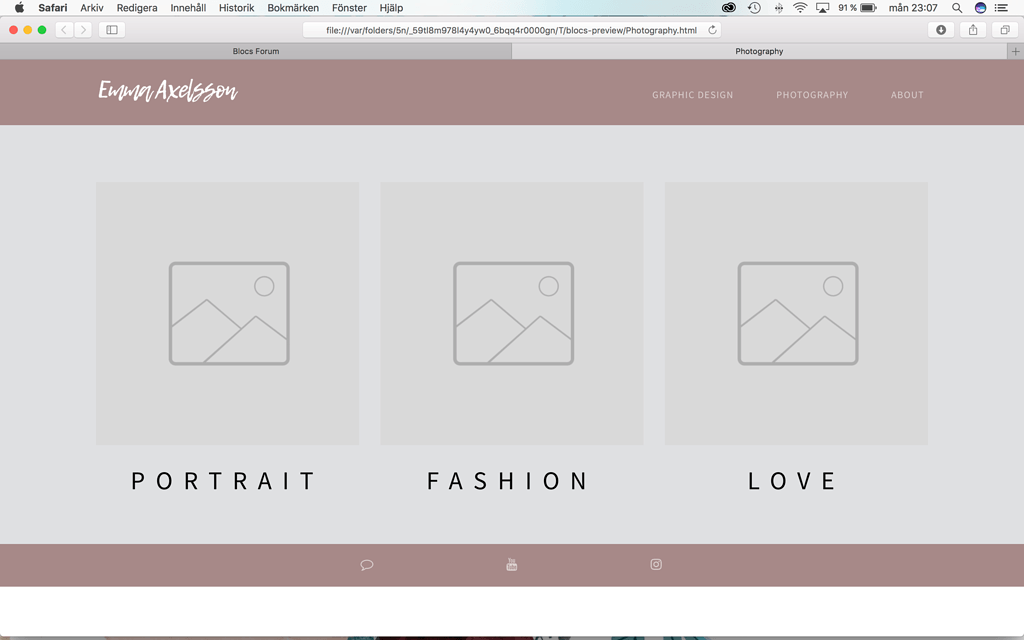Image resolution: width=1024 pixels, height=640 pixels.
Task: Open the Instagram icon in footer
Action: [656, 564]
